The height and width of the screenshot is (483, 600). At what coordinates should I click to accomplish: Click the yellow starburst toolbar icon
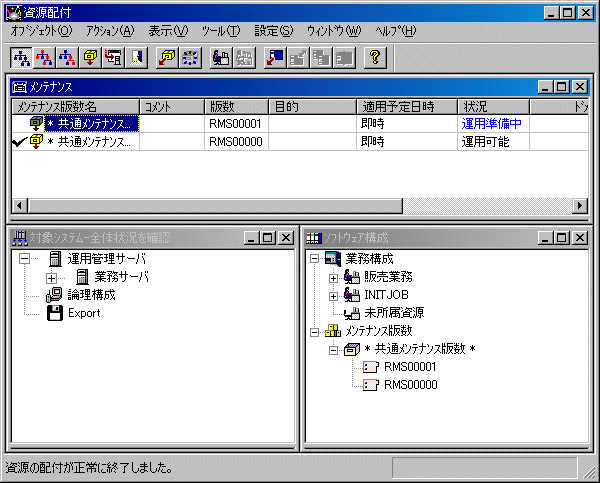click(x=190, y=58)
